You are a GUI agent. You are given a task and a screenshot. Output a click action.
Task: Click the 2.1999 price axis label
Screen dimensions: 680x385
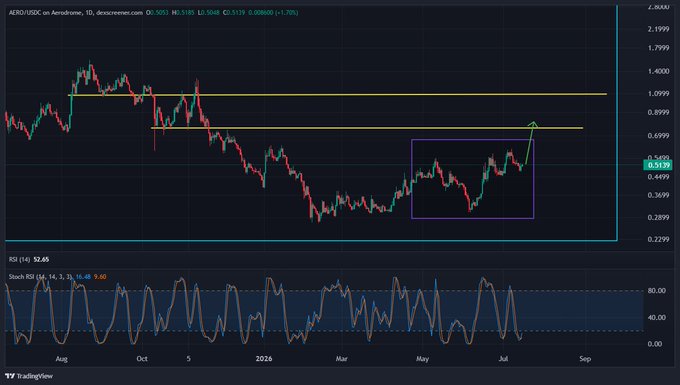[658, 29]
